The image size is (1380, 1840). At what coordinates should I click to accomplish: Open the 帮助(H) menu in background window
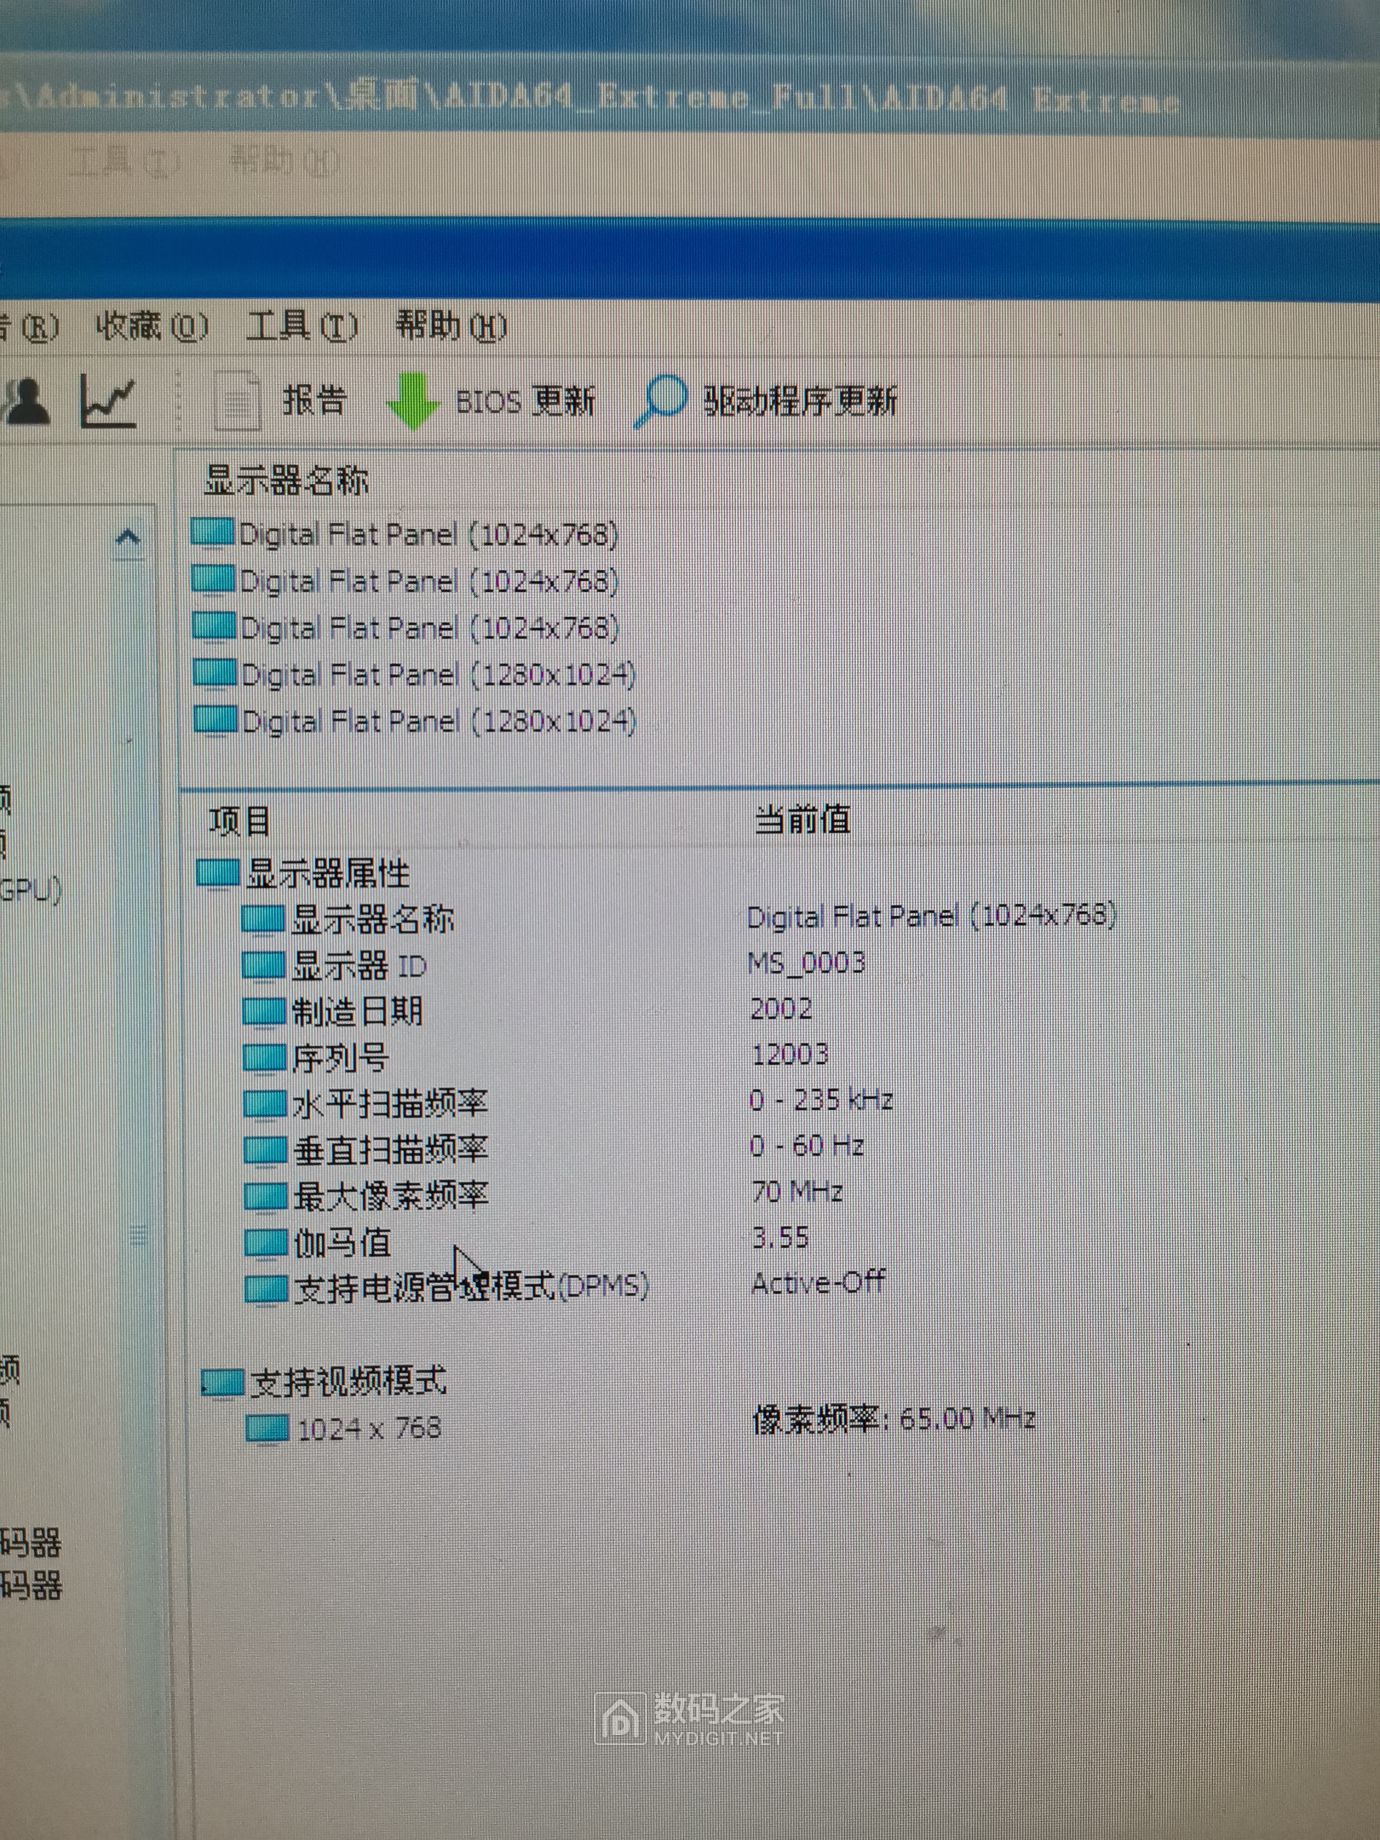point(285,160)
